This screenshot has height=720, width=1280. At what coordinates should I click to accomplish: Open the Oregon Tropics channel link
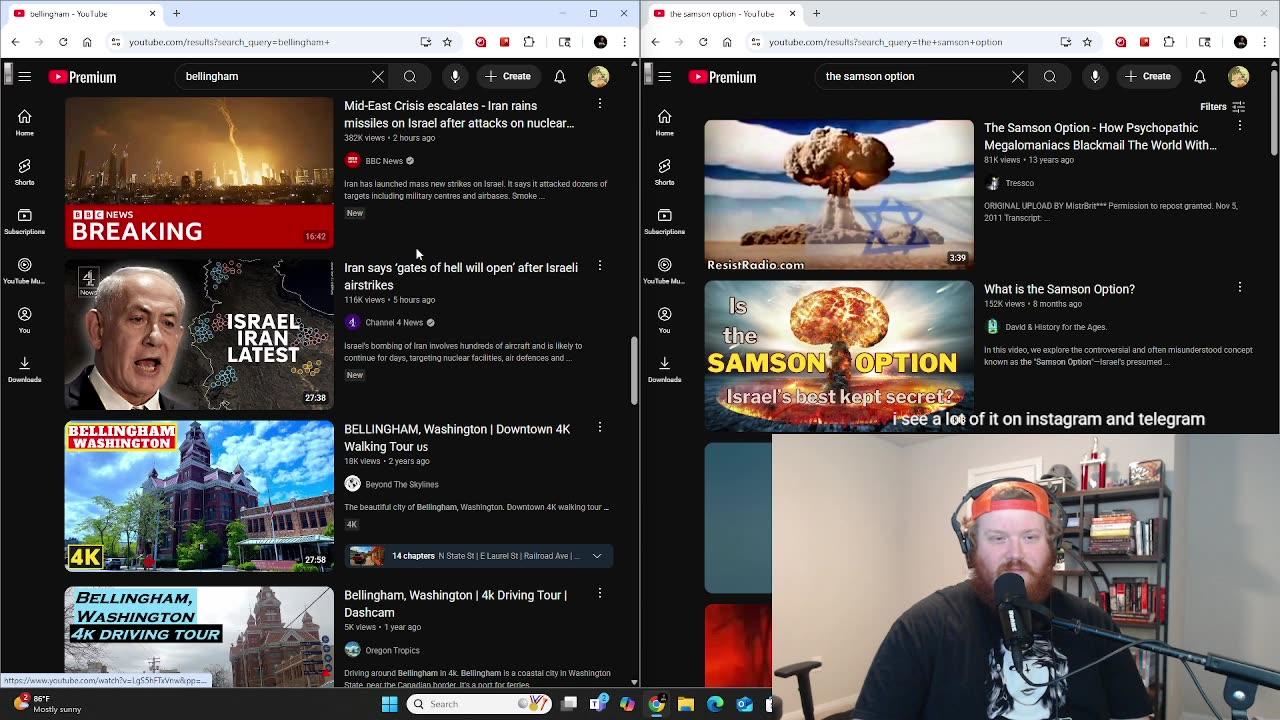(x=392, y=650)
